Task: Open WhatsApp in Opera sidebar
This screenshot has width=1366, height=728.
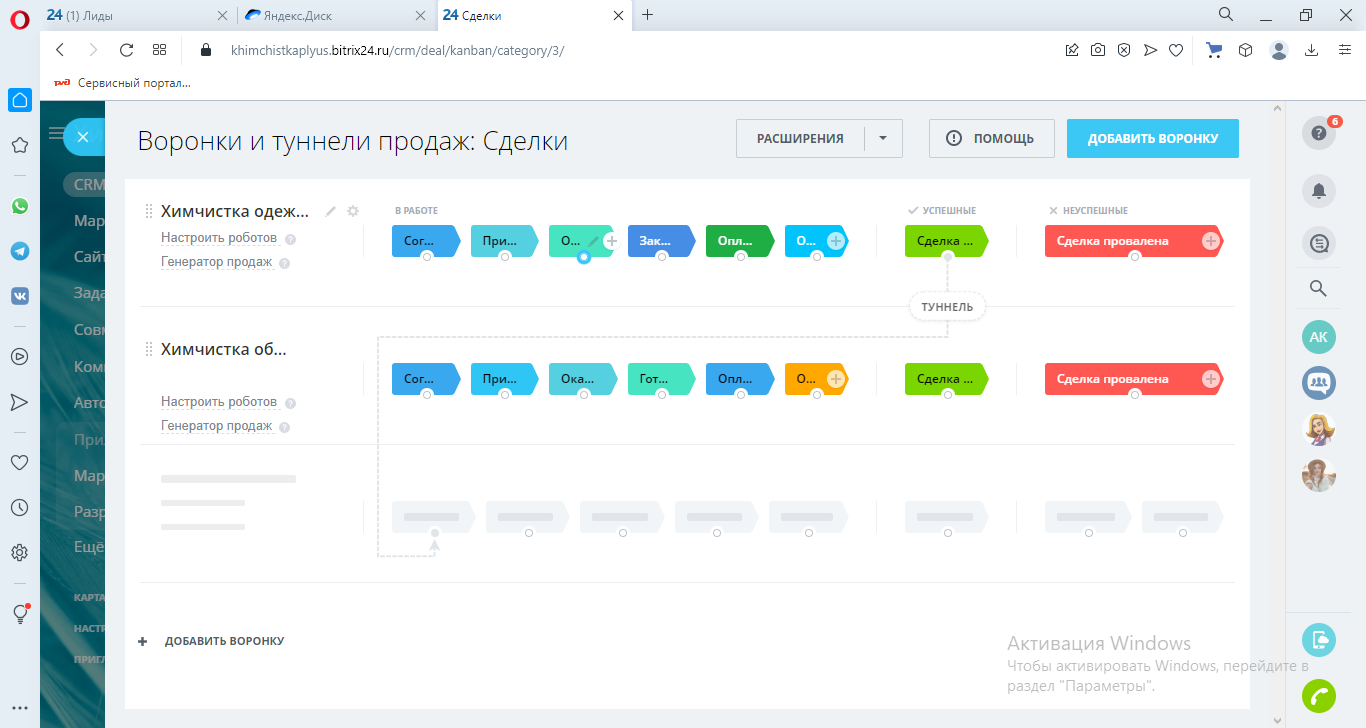Action: (20, 205)
